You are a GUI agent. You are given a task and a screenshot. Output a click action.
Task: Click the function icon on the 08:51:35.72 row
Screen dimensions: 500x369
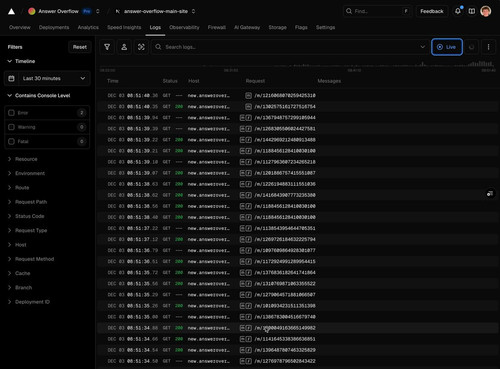point(248,272)
